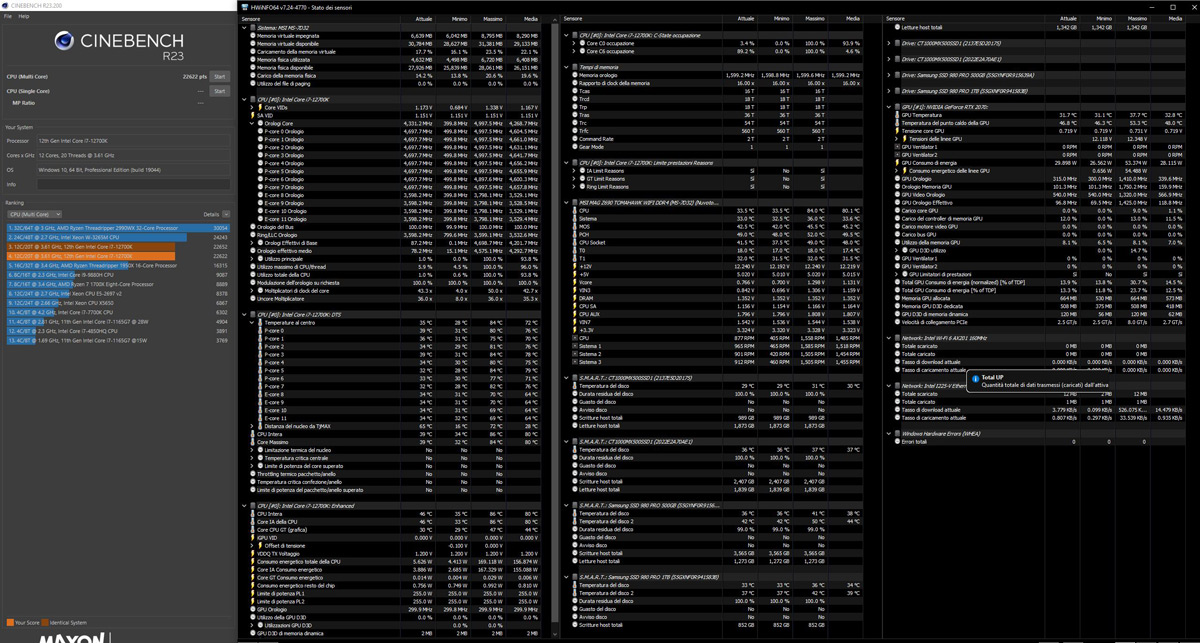Collapse the Orologi Core group
The height and width of the screenshot is (643, 1200).
tap(253, 123)
